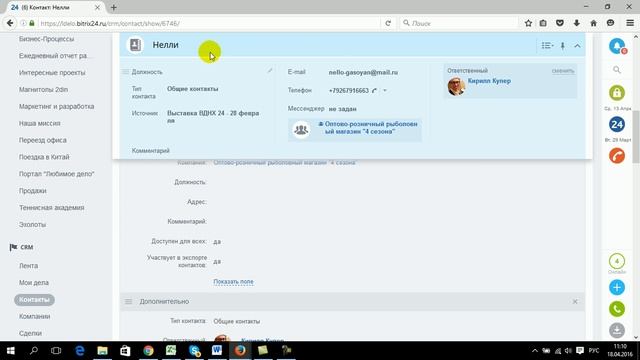
Task: Click the Дополнительно section drag handle
Action: point(128,302)
